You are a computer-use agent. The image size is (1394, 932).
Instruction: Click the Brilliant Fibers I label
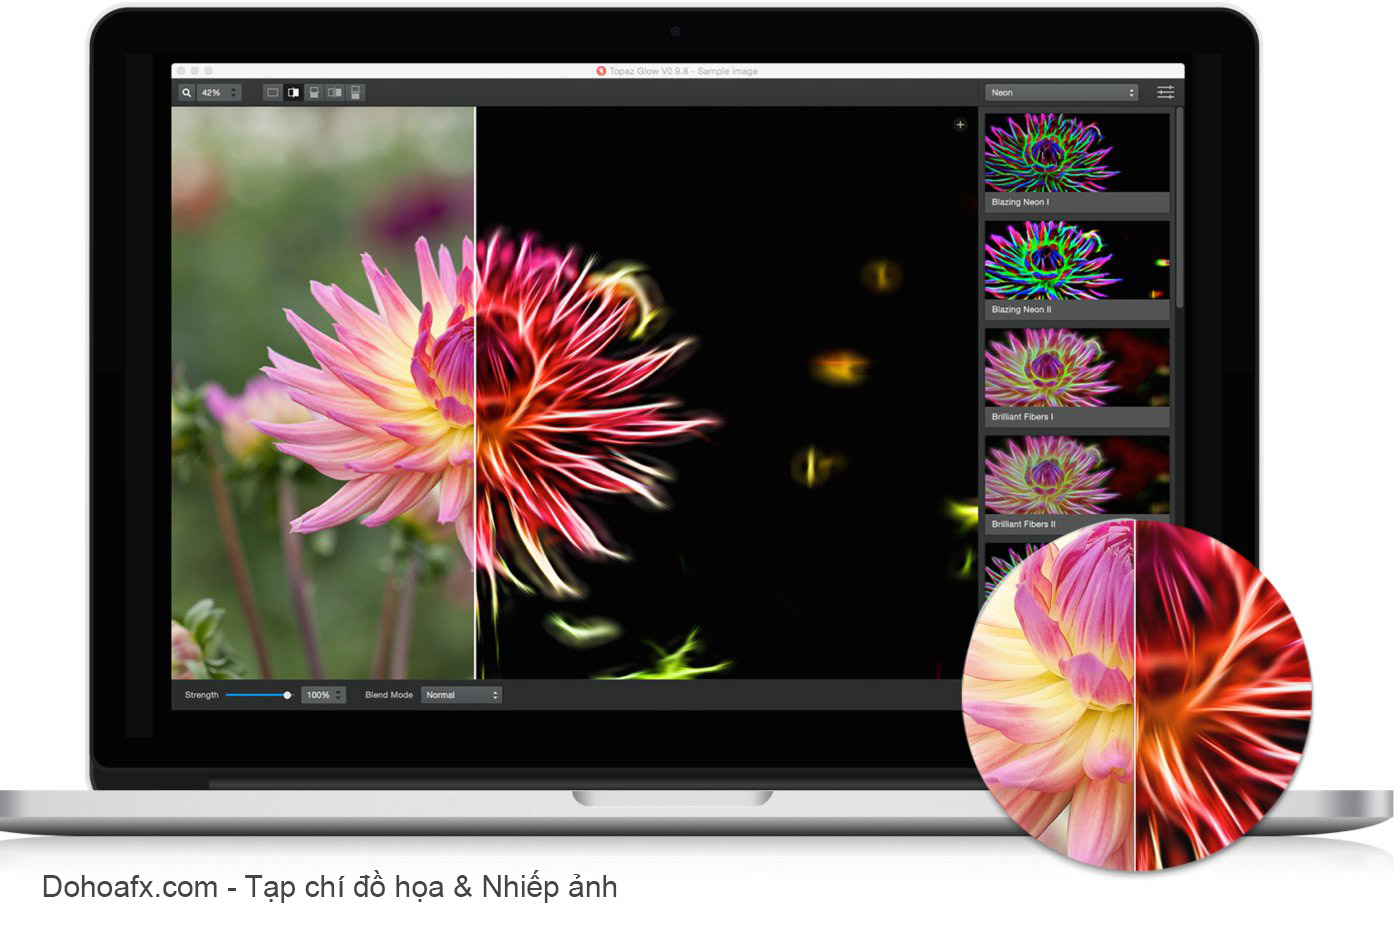1022,417
